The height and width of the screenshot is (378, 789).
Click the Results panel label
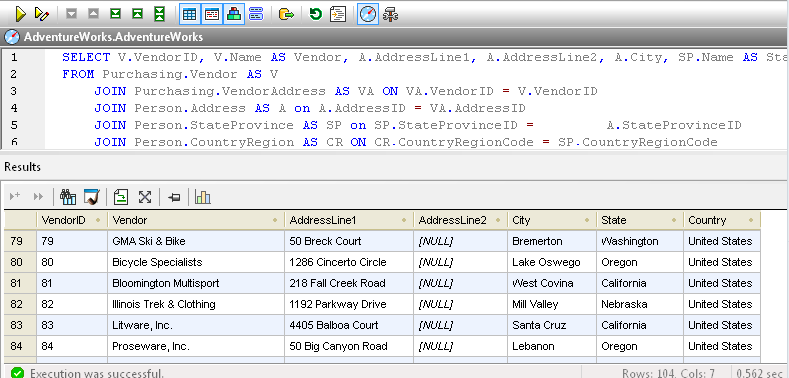[x=23, y=167]
